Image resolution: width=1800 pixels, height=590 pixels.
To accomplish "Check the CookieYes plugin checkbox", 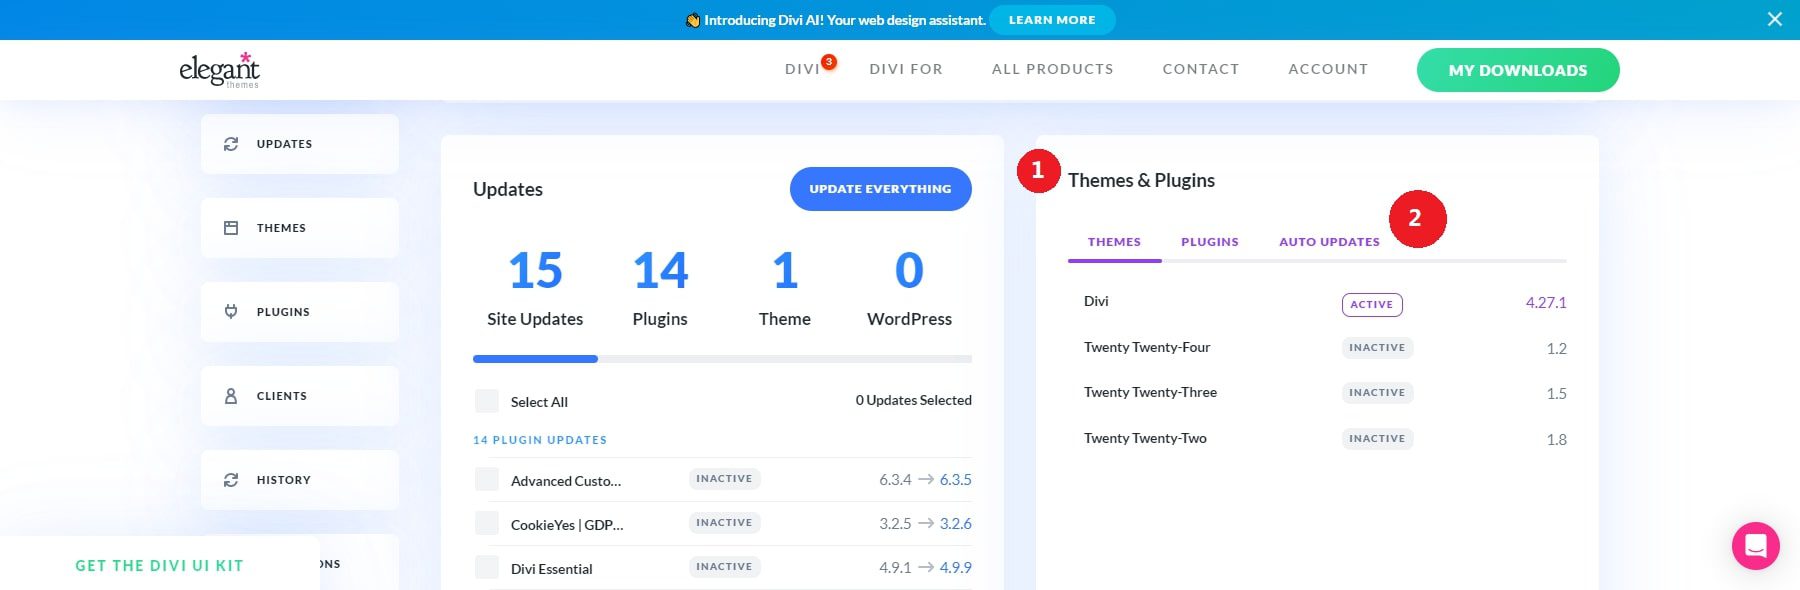I will [x=487, y=523].
